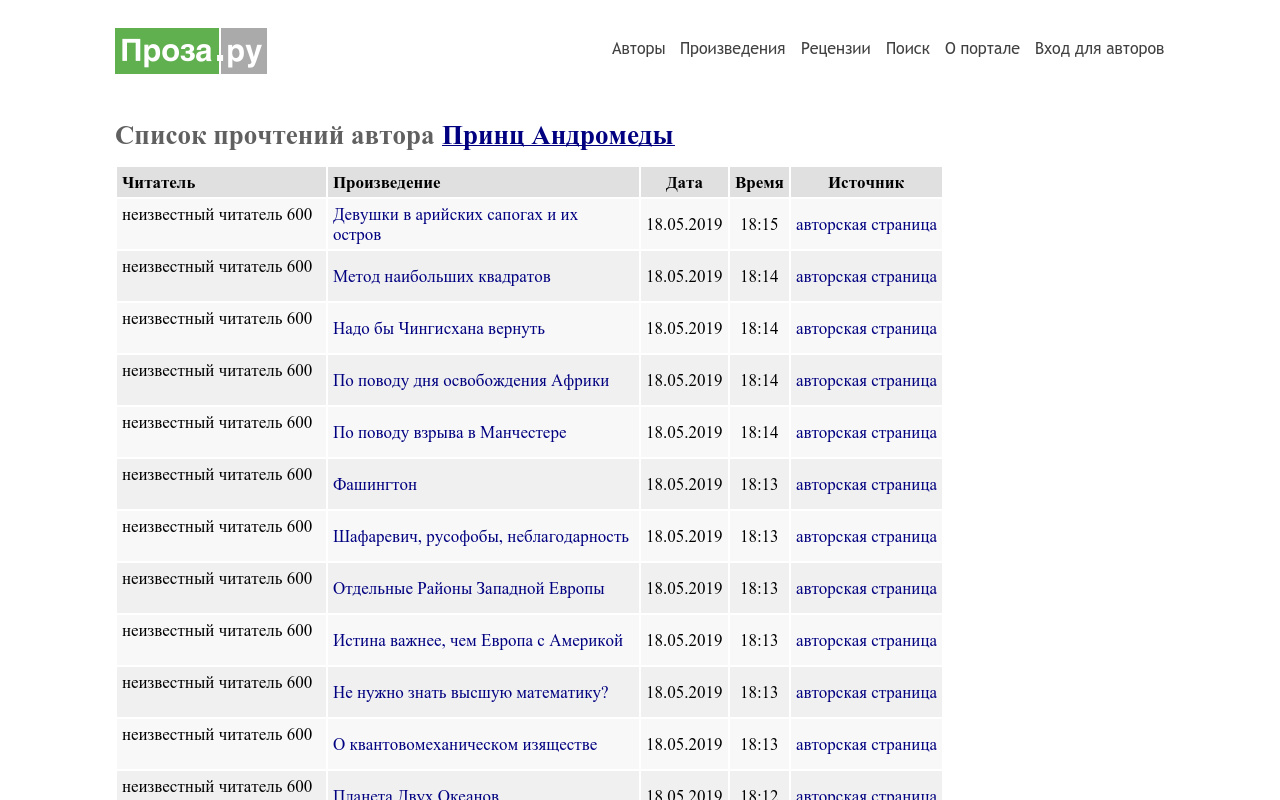Screen dimensions: 1280x800
Task: Open the Авторы menu item
Action: 638,49
